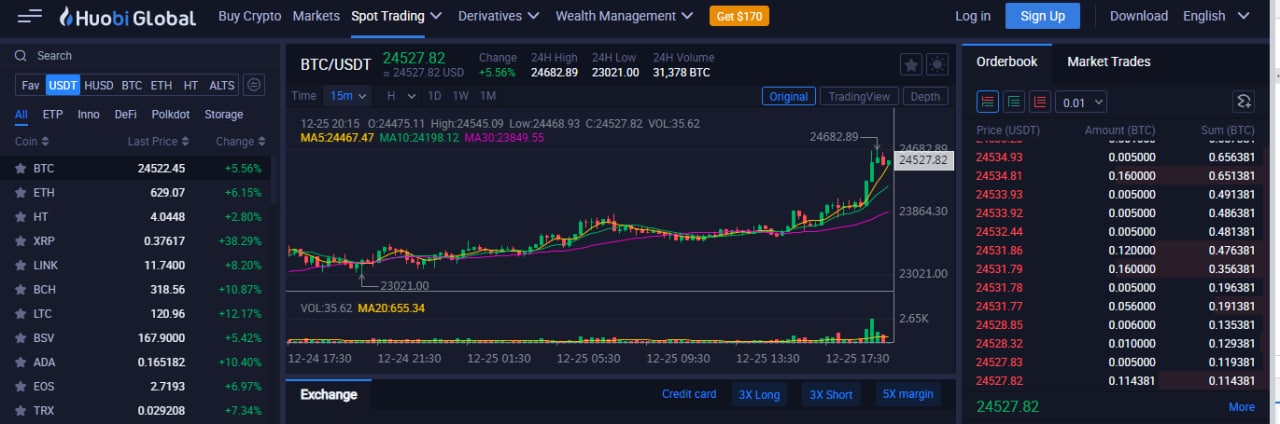
Task: Switch to the Orderbook tab
Action: point(1007,62)
